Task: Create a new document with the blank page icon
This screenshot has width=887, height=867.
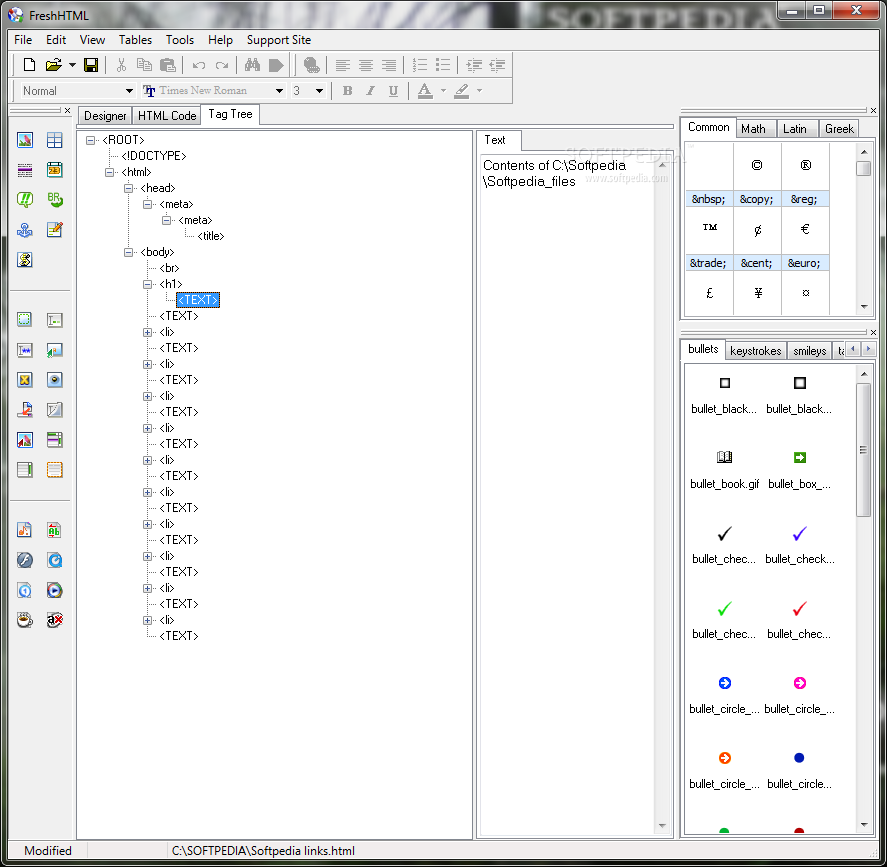Action: pyautogui.click(x=29, y=65)
